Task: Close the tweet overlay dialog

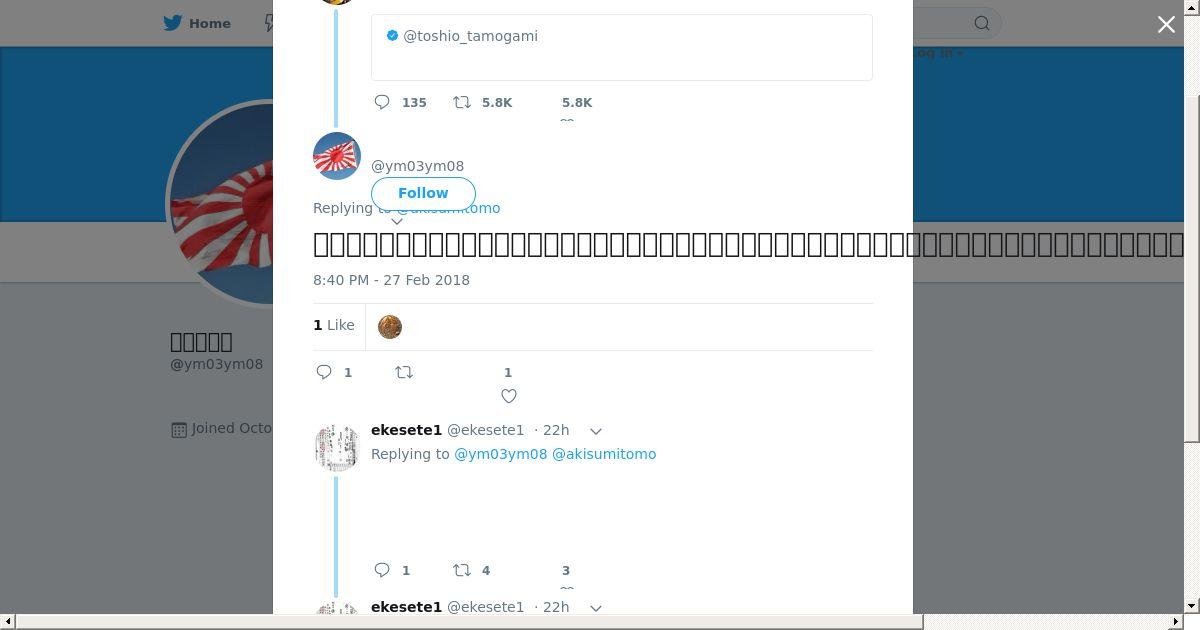Action: click(1166, 24)
